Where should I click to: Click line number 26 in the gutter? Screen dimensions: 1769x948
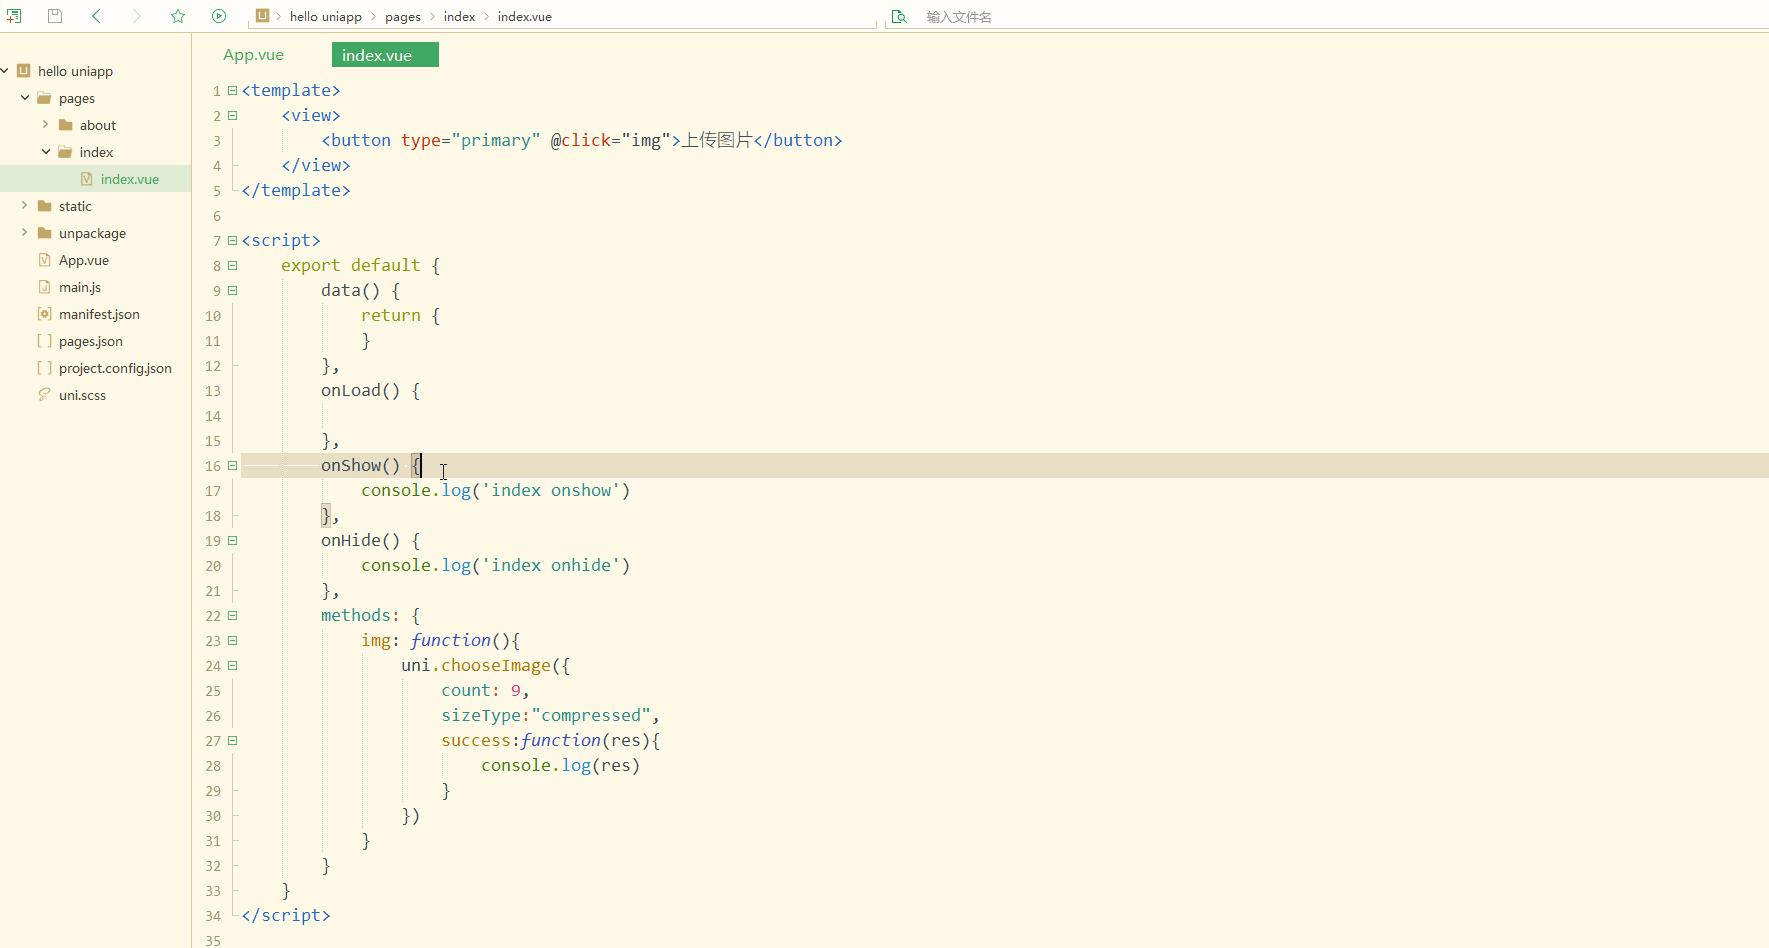213,716
